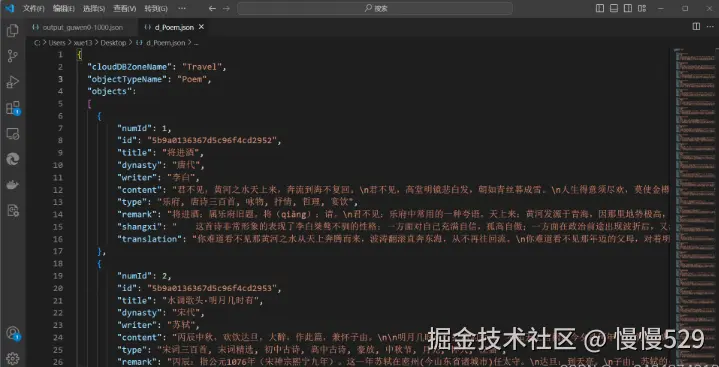719x367 pixels.
Task: Click line number 17 in gutter
Action: (58, 251)
